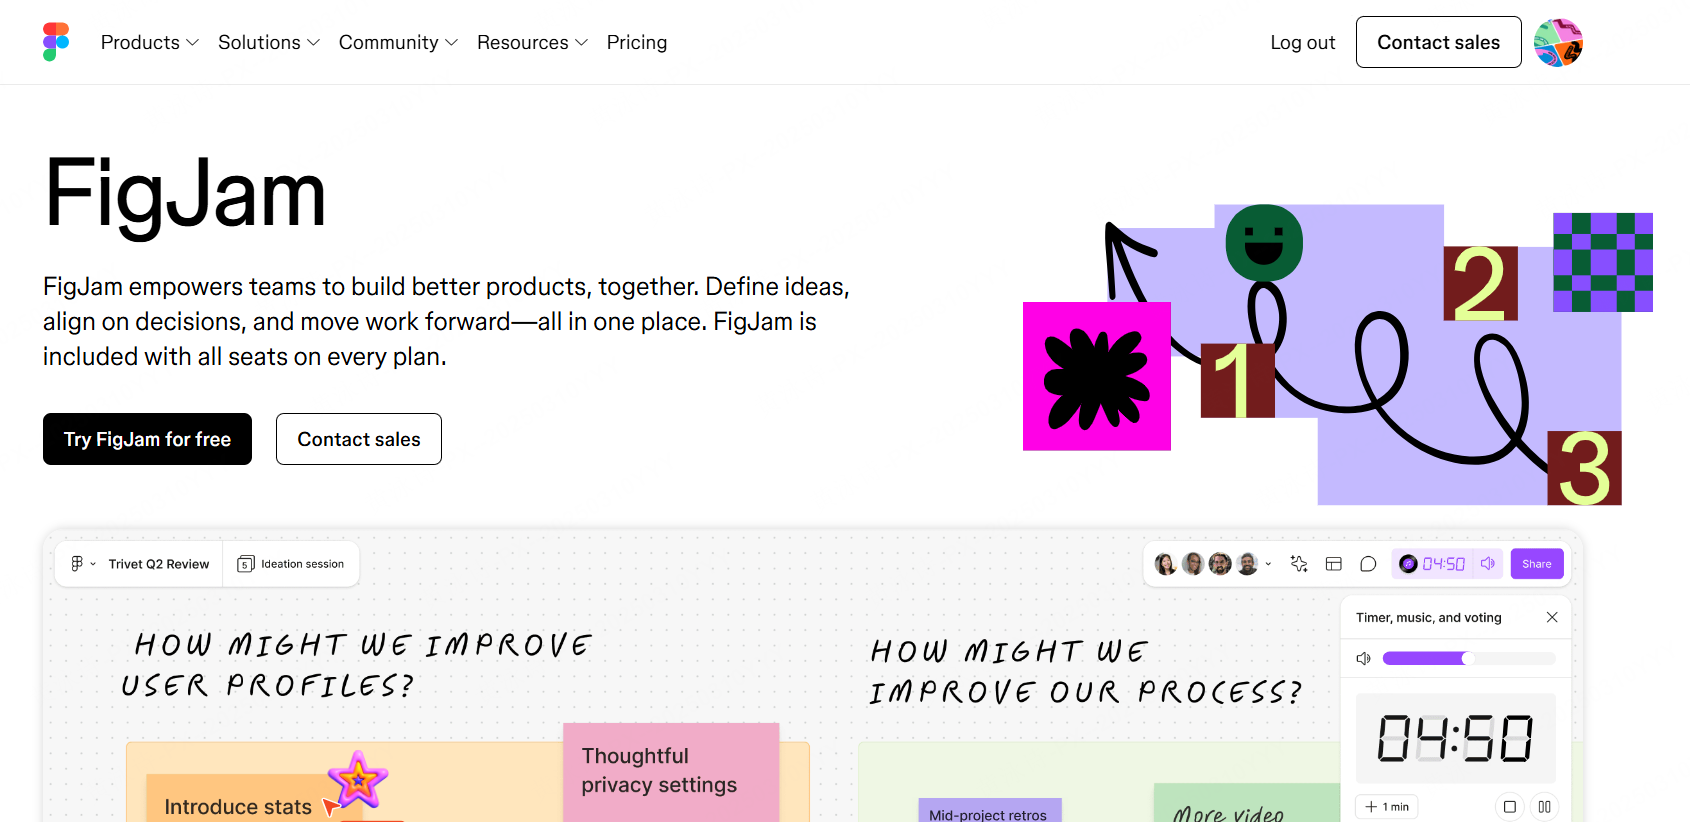Pause the timer
1690x822 pixels.
(x=1544, y=807)
